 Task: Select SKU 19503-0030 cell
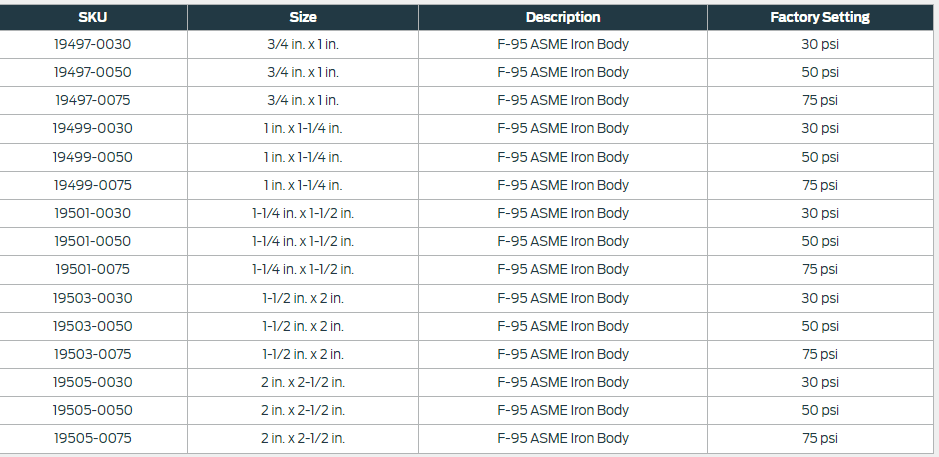pos(93,298)
